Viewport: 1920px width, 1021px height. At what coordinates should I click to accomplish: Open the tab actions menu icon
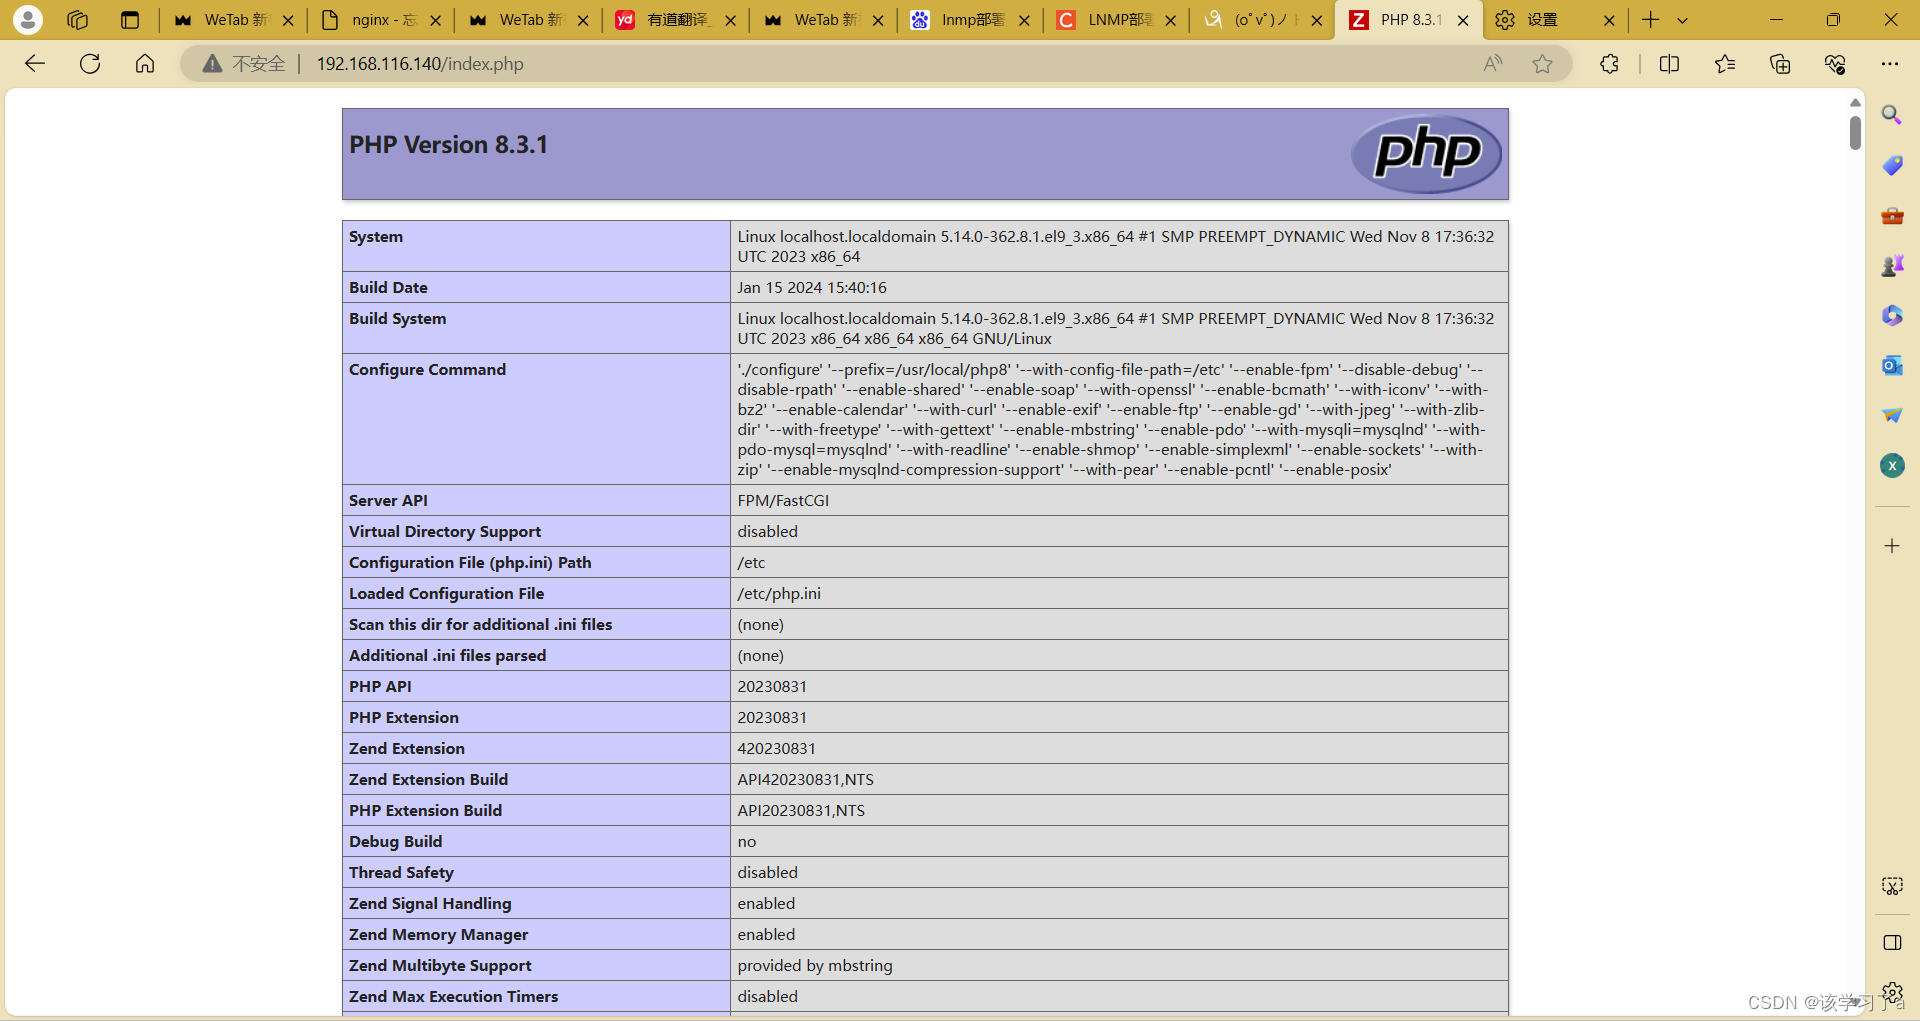point(130,19)
